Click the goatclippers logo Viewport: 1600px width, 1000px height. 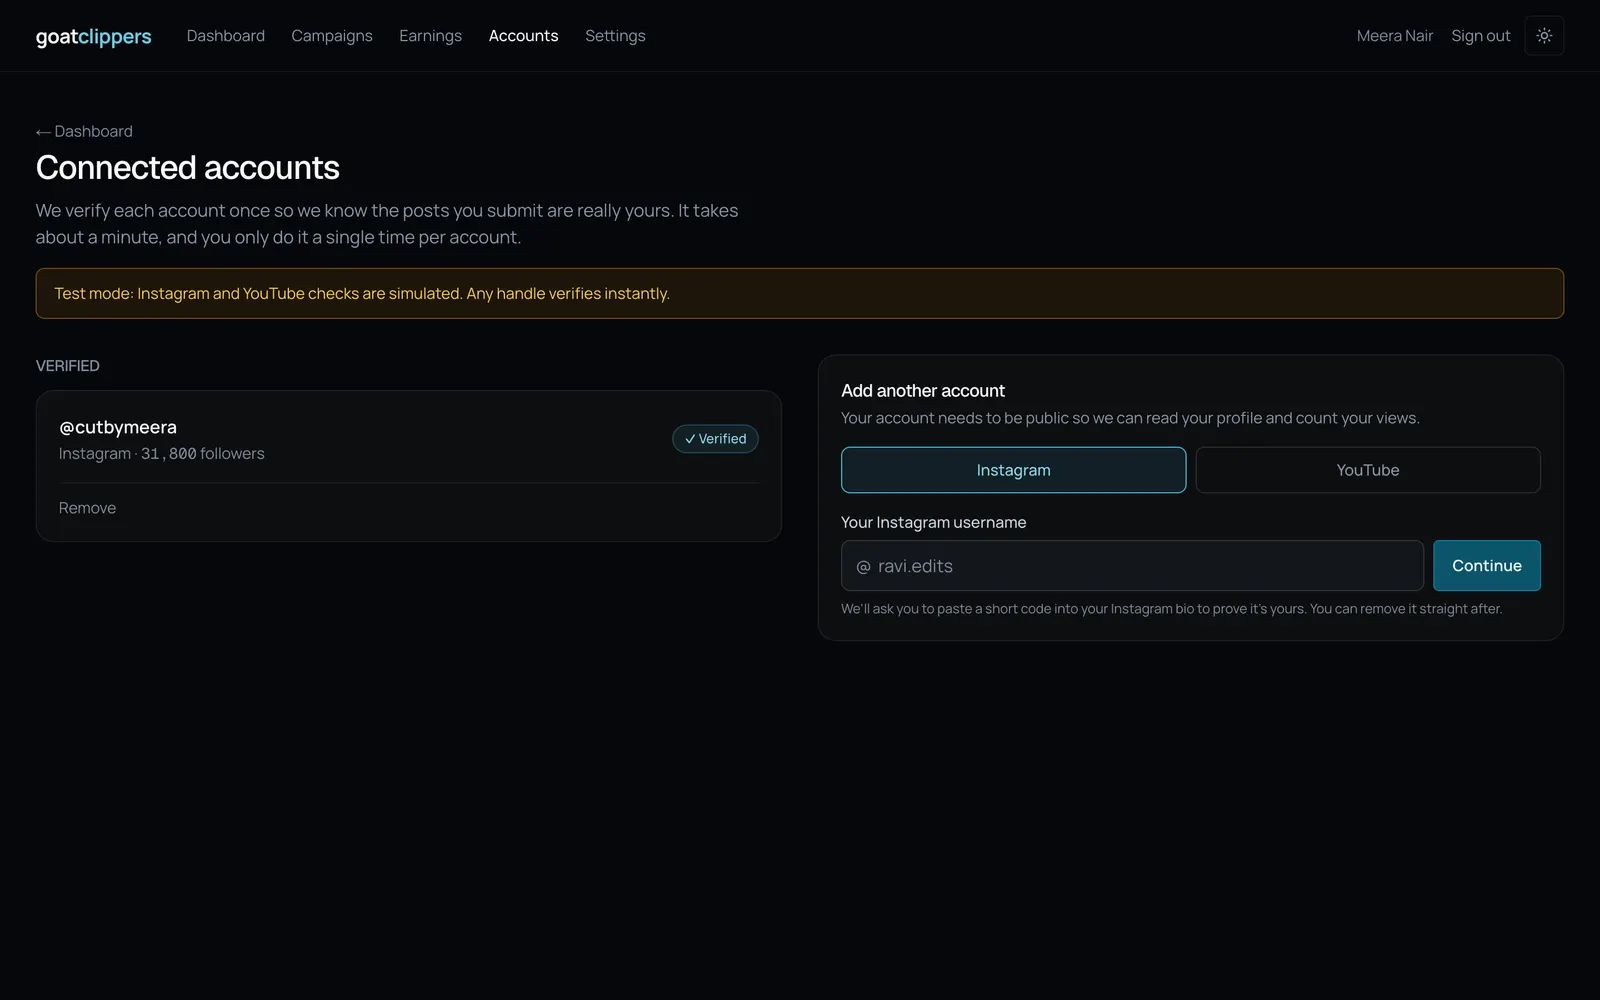pyautogui.click(x=94, y=37)
